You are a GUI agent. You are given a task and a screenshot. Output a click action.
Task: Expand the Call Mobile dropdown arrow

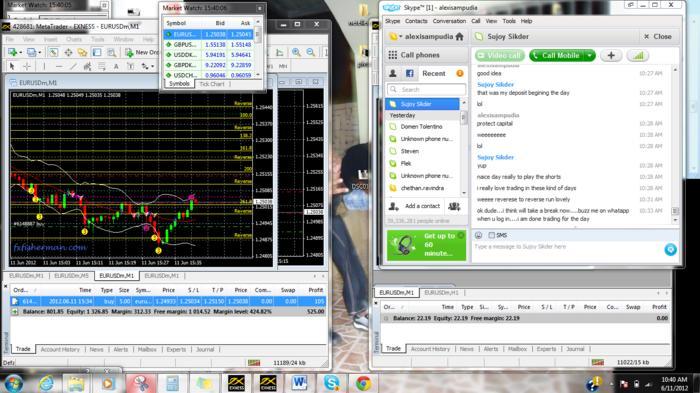click(x=590, y=55)
